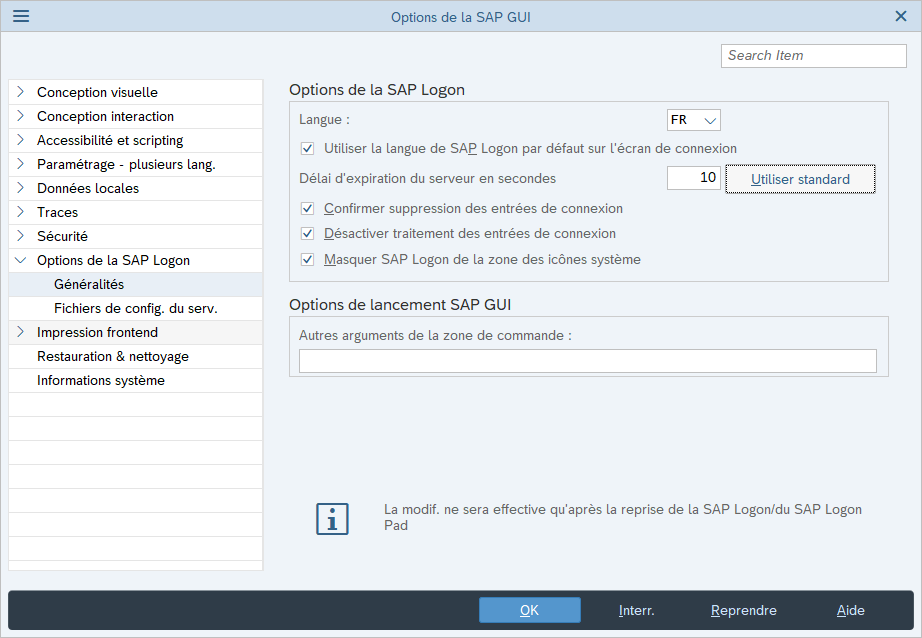922x638 pixels.
Task: Expand the Traces tree node
Action: coord(21,212)
